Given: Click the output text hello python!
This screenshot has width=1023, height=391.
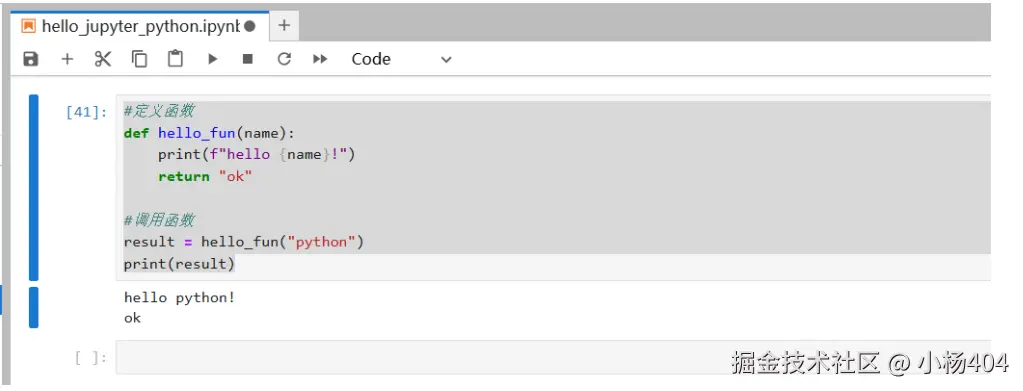Looking at the screenshot, I should [179, 298].
